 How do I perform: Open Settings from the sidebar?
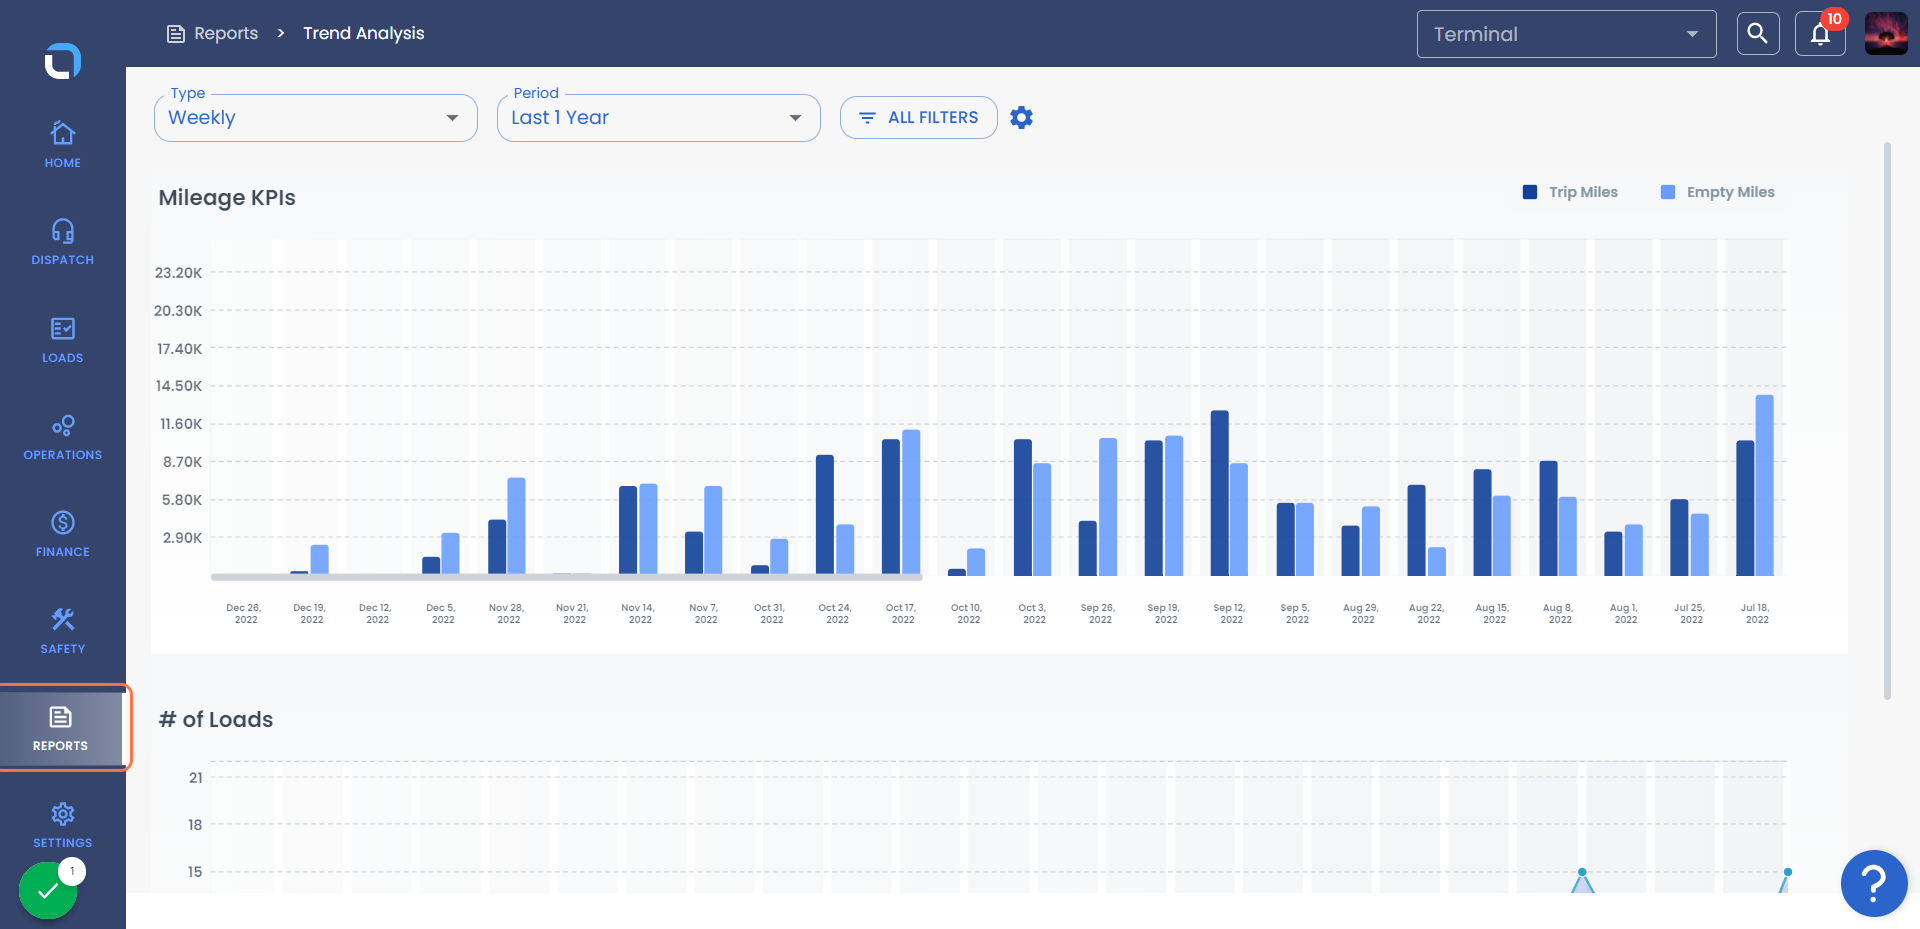(x=62, y=825)
